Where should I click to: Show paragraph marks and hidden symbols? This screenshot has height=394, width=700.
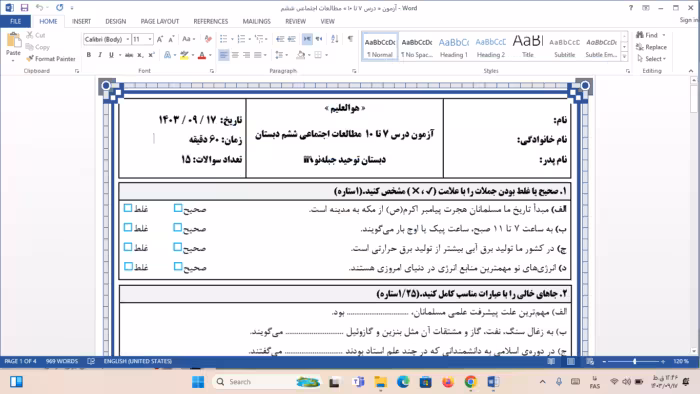pos(350,39)
